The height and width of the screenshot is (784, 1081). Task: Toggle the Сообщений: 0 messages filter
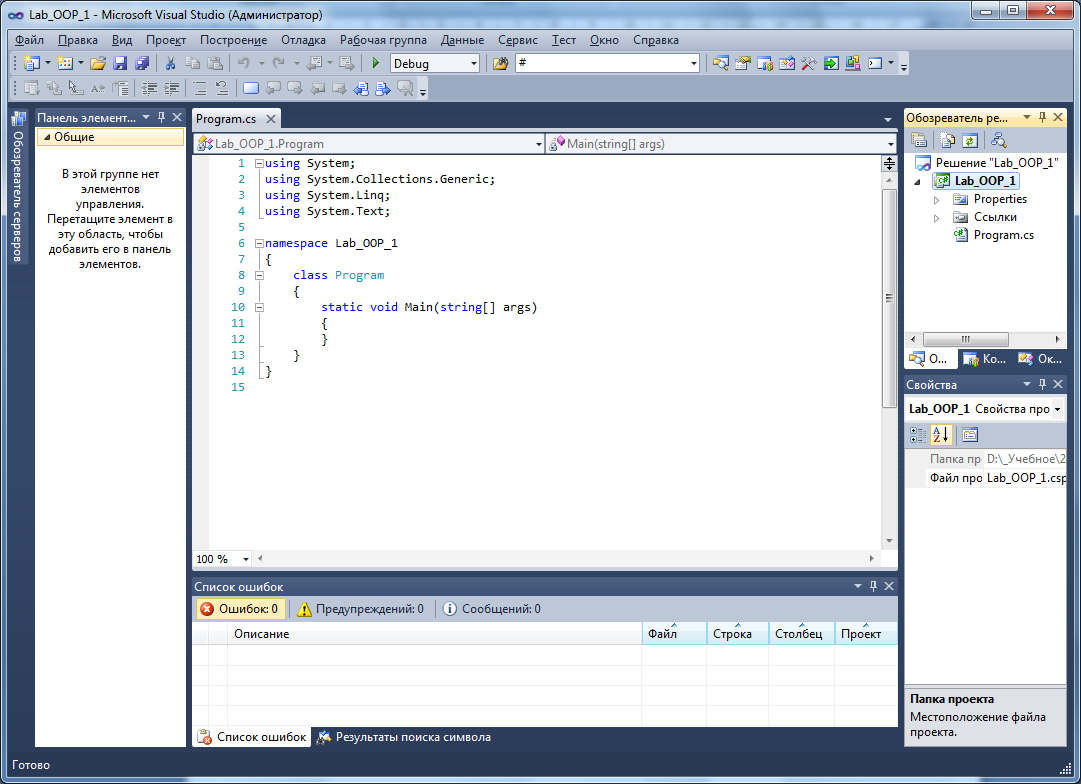click(492, 609)
